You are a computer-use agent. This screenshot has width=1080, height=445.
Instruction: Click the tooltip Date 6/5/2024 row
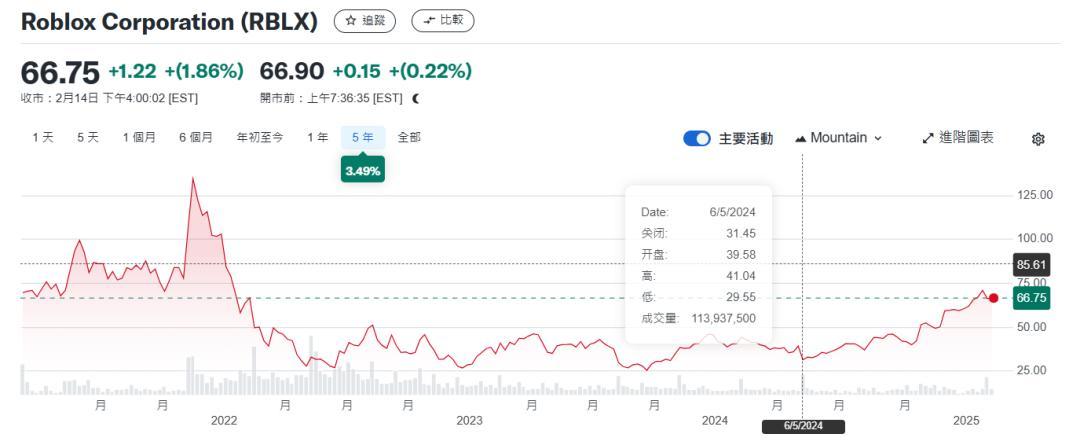698,212
